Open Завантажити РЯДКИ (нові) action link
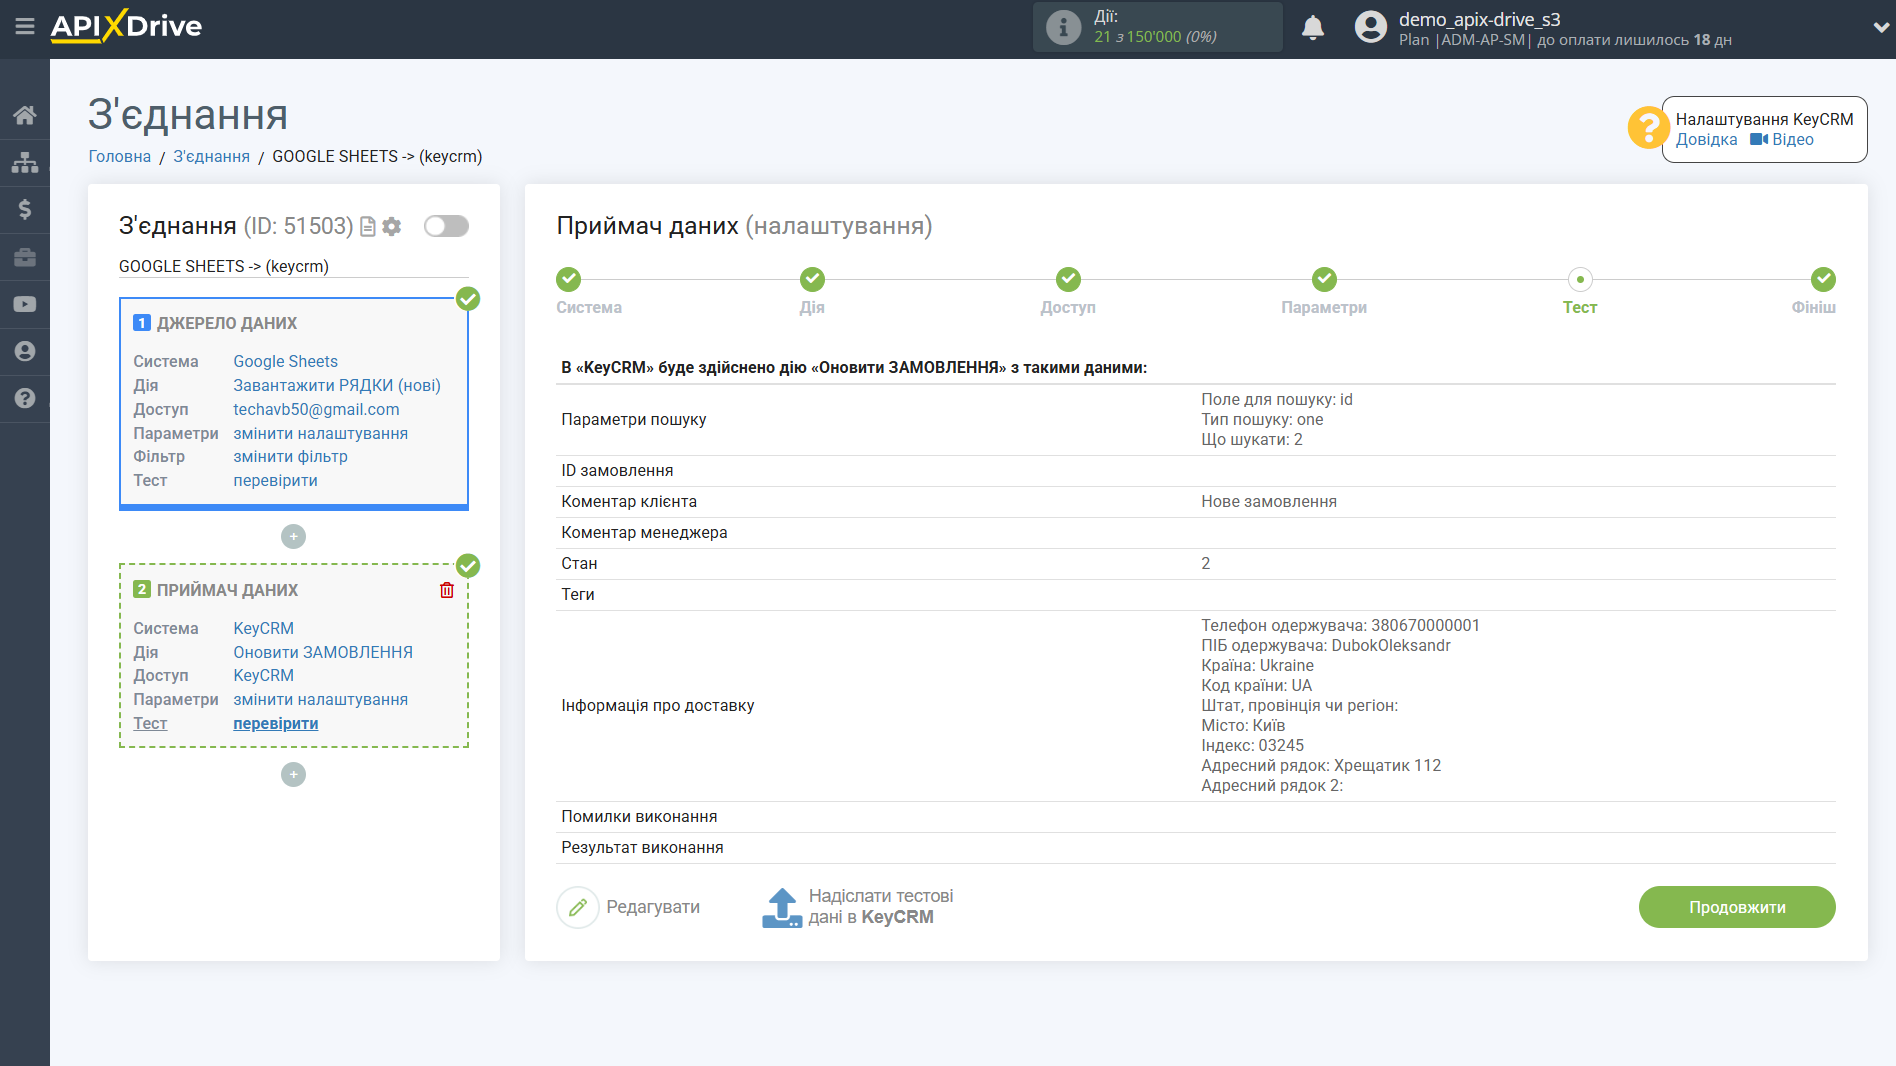 [337, 385]
